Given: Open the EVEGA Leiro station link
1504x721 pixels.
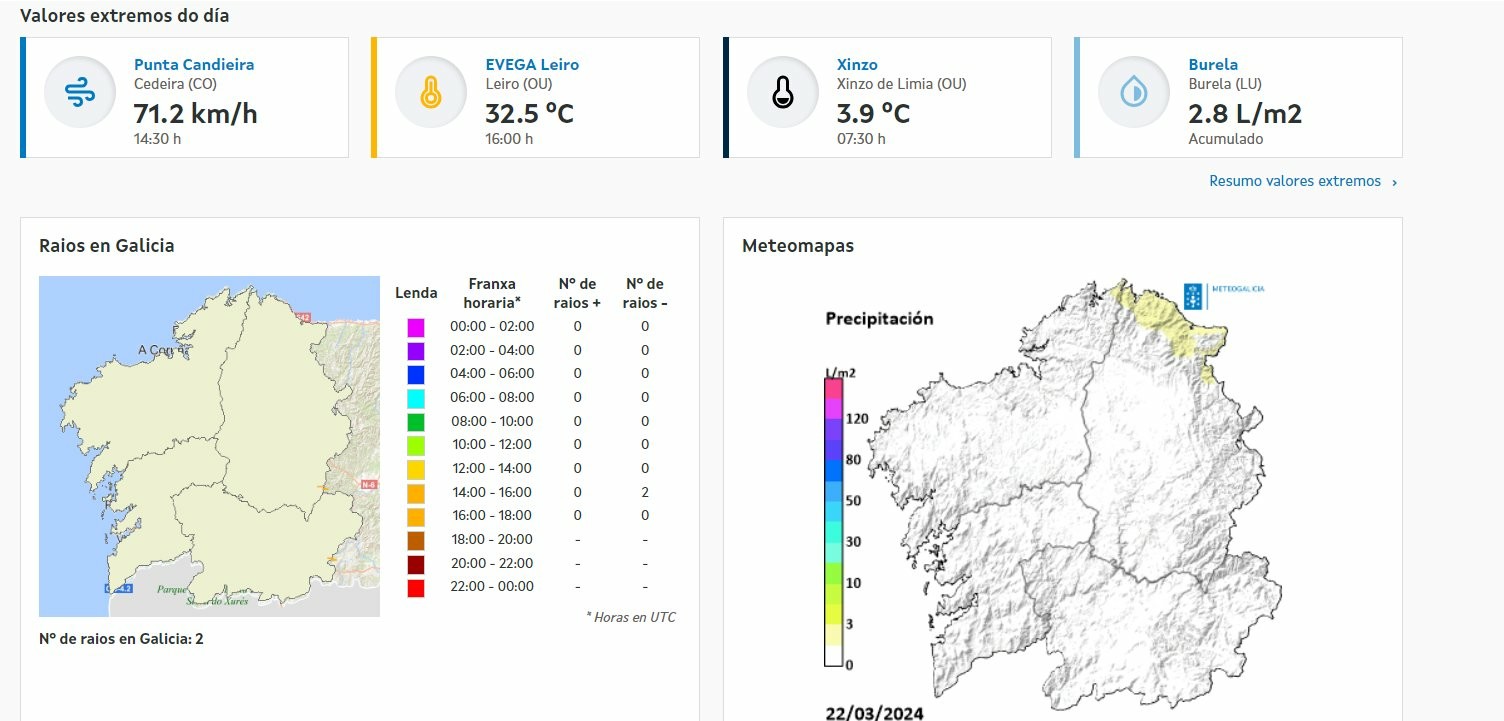Looking at the screenshot, I should point(532,64).
